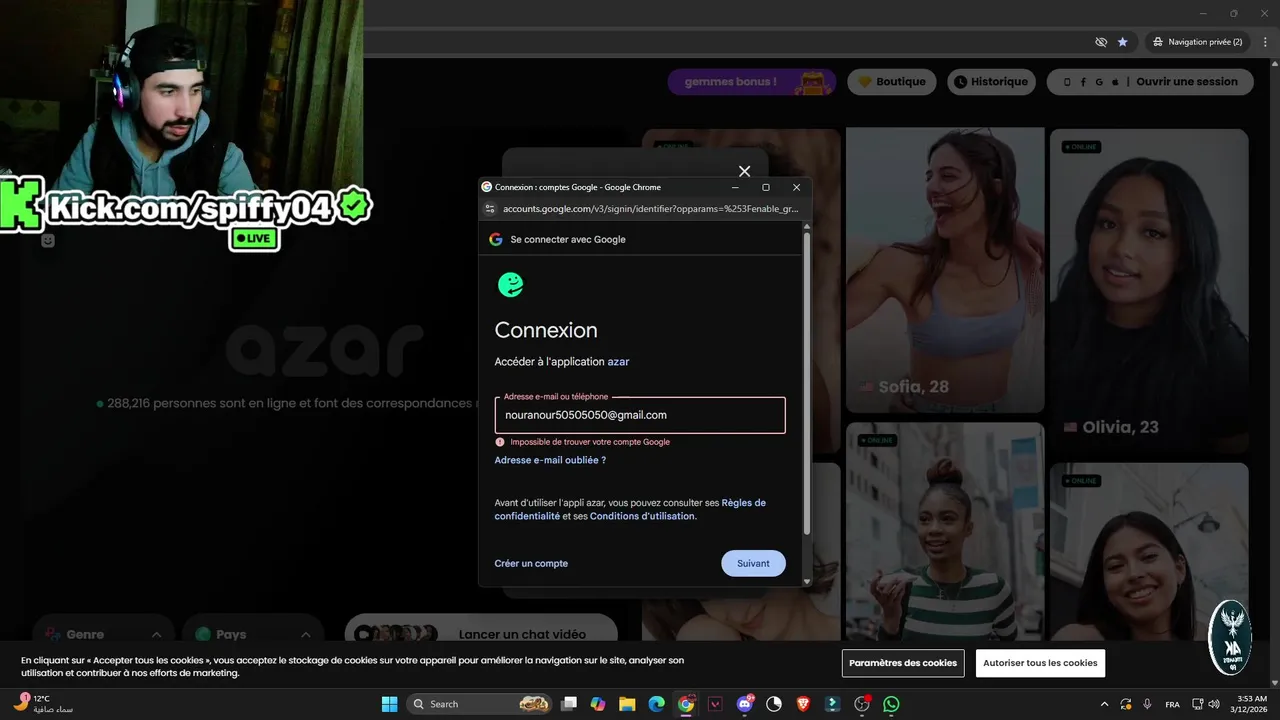The width and height of the screenshot is (1280, 720).
Task: Click the taskbar Search box
Action: coord(480,704)
